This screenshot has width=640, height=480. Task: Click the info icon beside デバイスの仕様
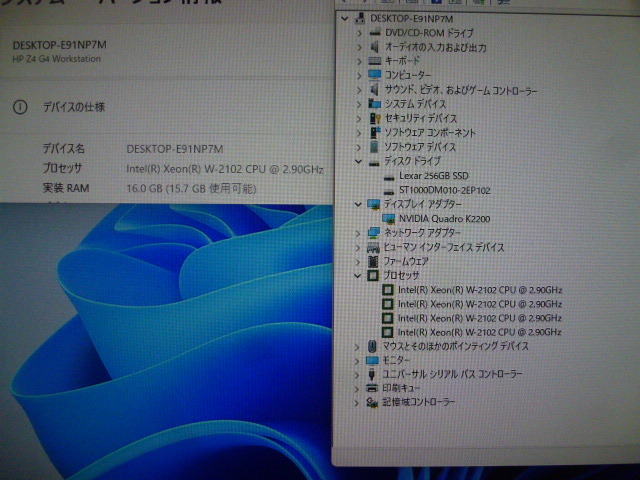click(x=20, y=107)
